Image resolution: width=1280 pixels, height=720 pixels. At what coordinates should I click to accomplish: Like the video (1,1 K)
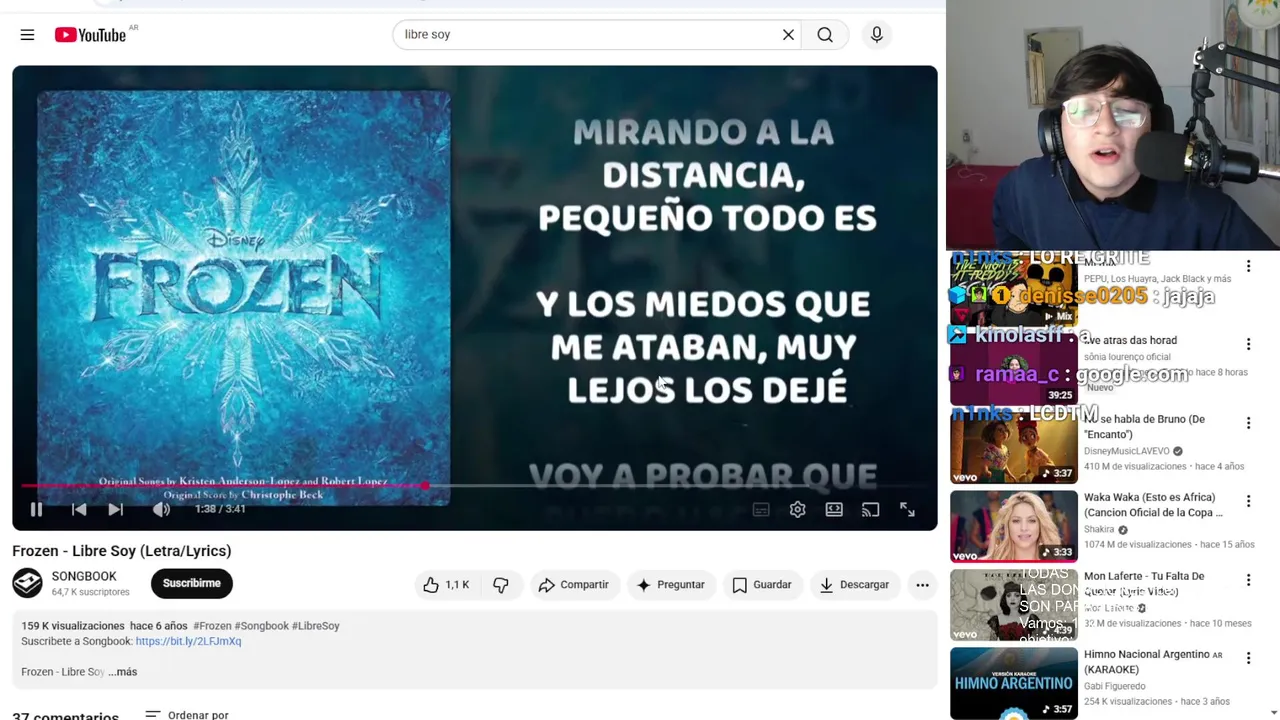[447, 585]
